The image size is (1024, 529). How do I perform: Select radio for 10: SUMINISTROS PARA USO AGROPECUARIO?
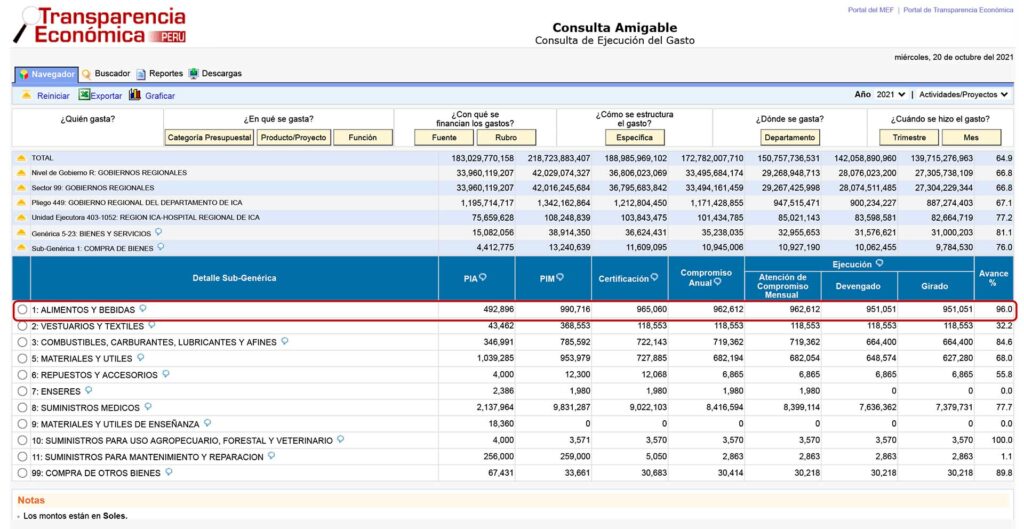coord(23,440)
